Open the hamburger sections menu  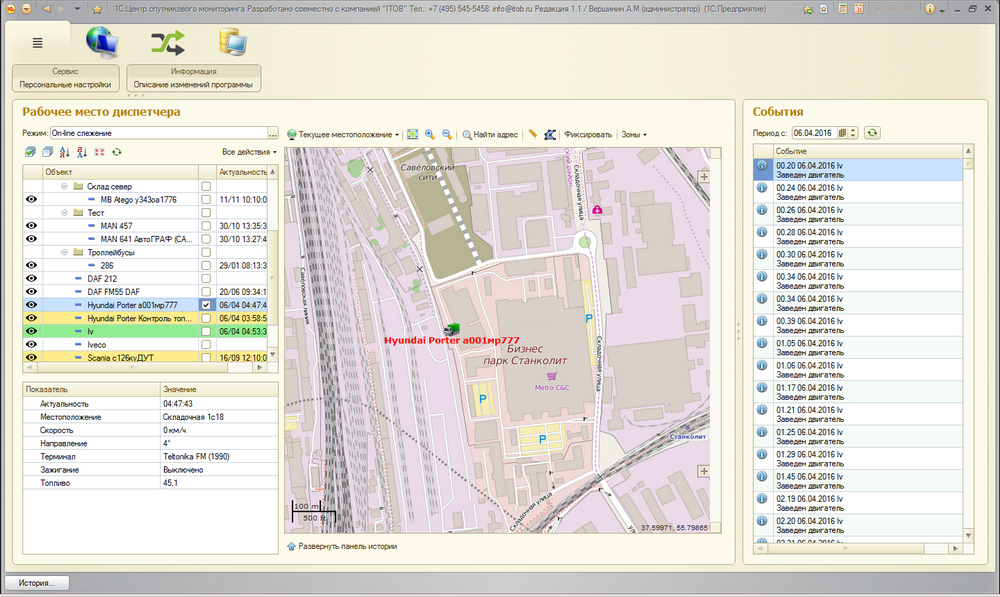click(x=38, y=43)
